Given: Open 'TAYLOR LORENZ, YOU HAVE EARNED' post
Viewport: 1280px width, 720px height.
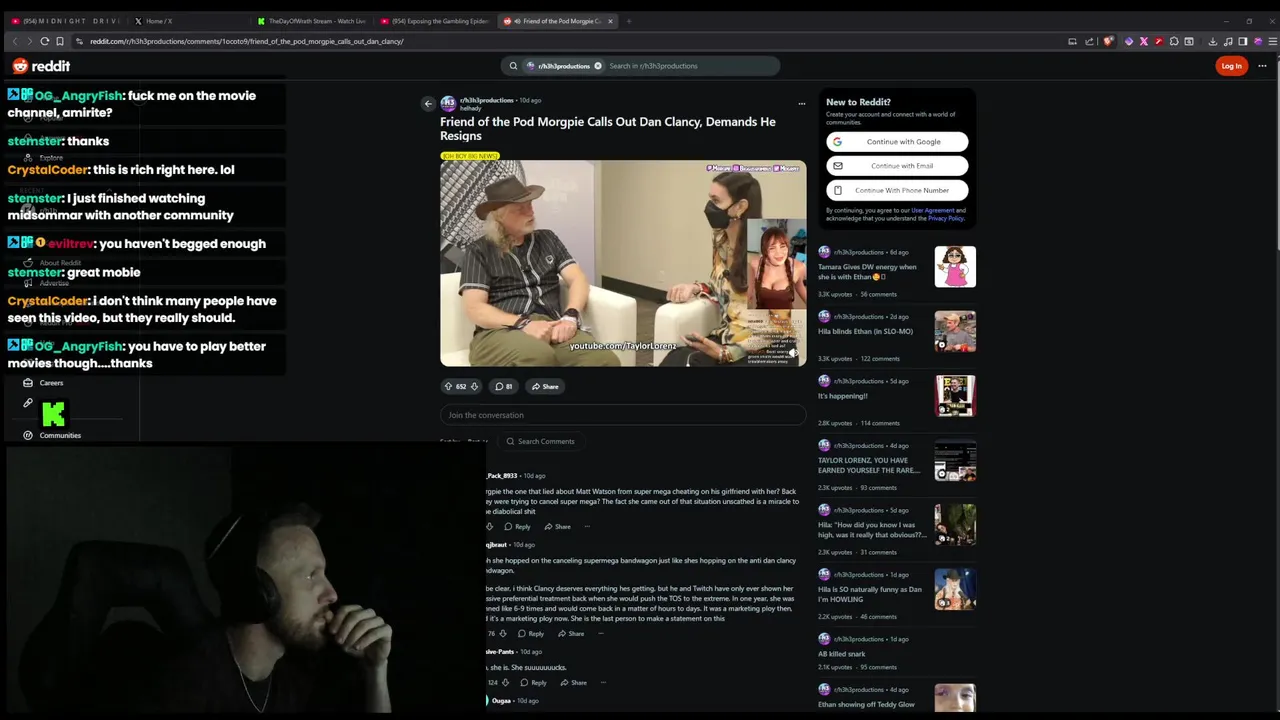Looking at the screenshot, I should coord(869,465).
